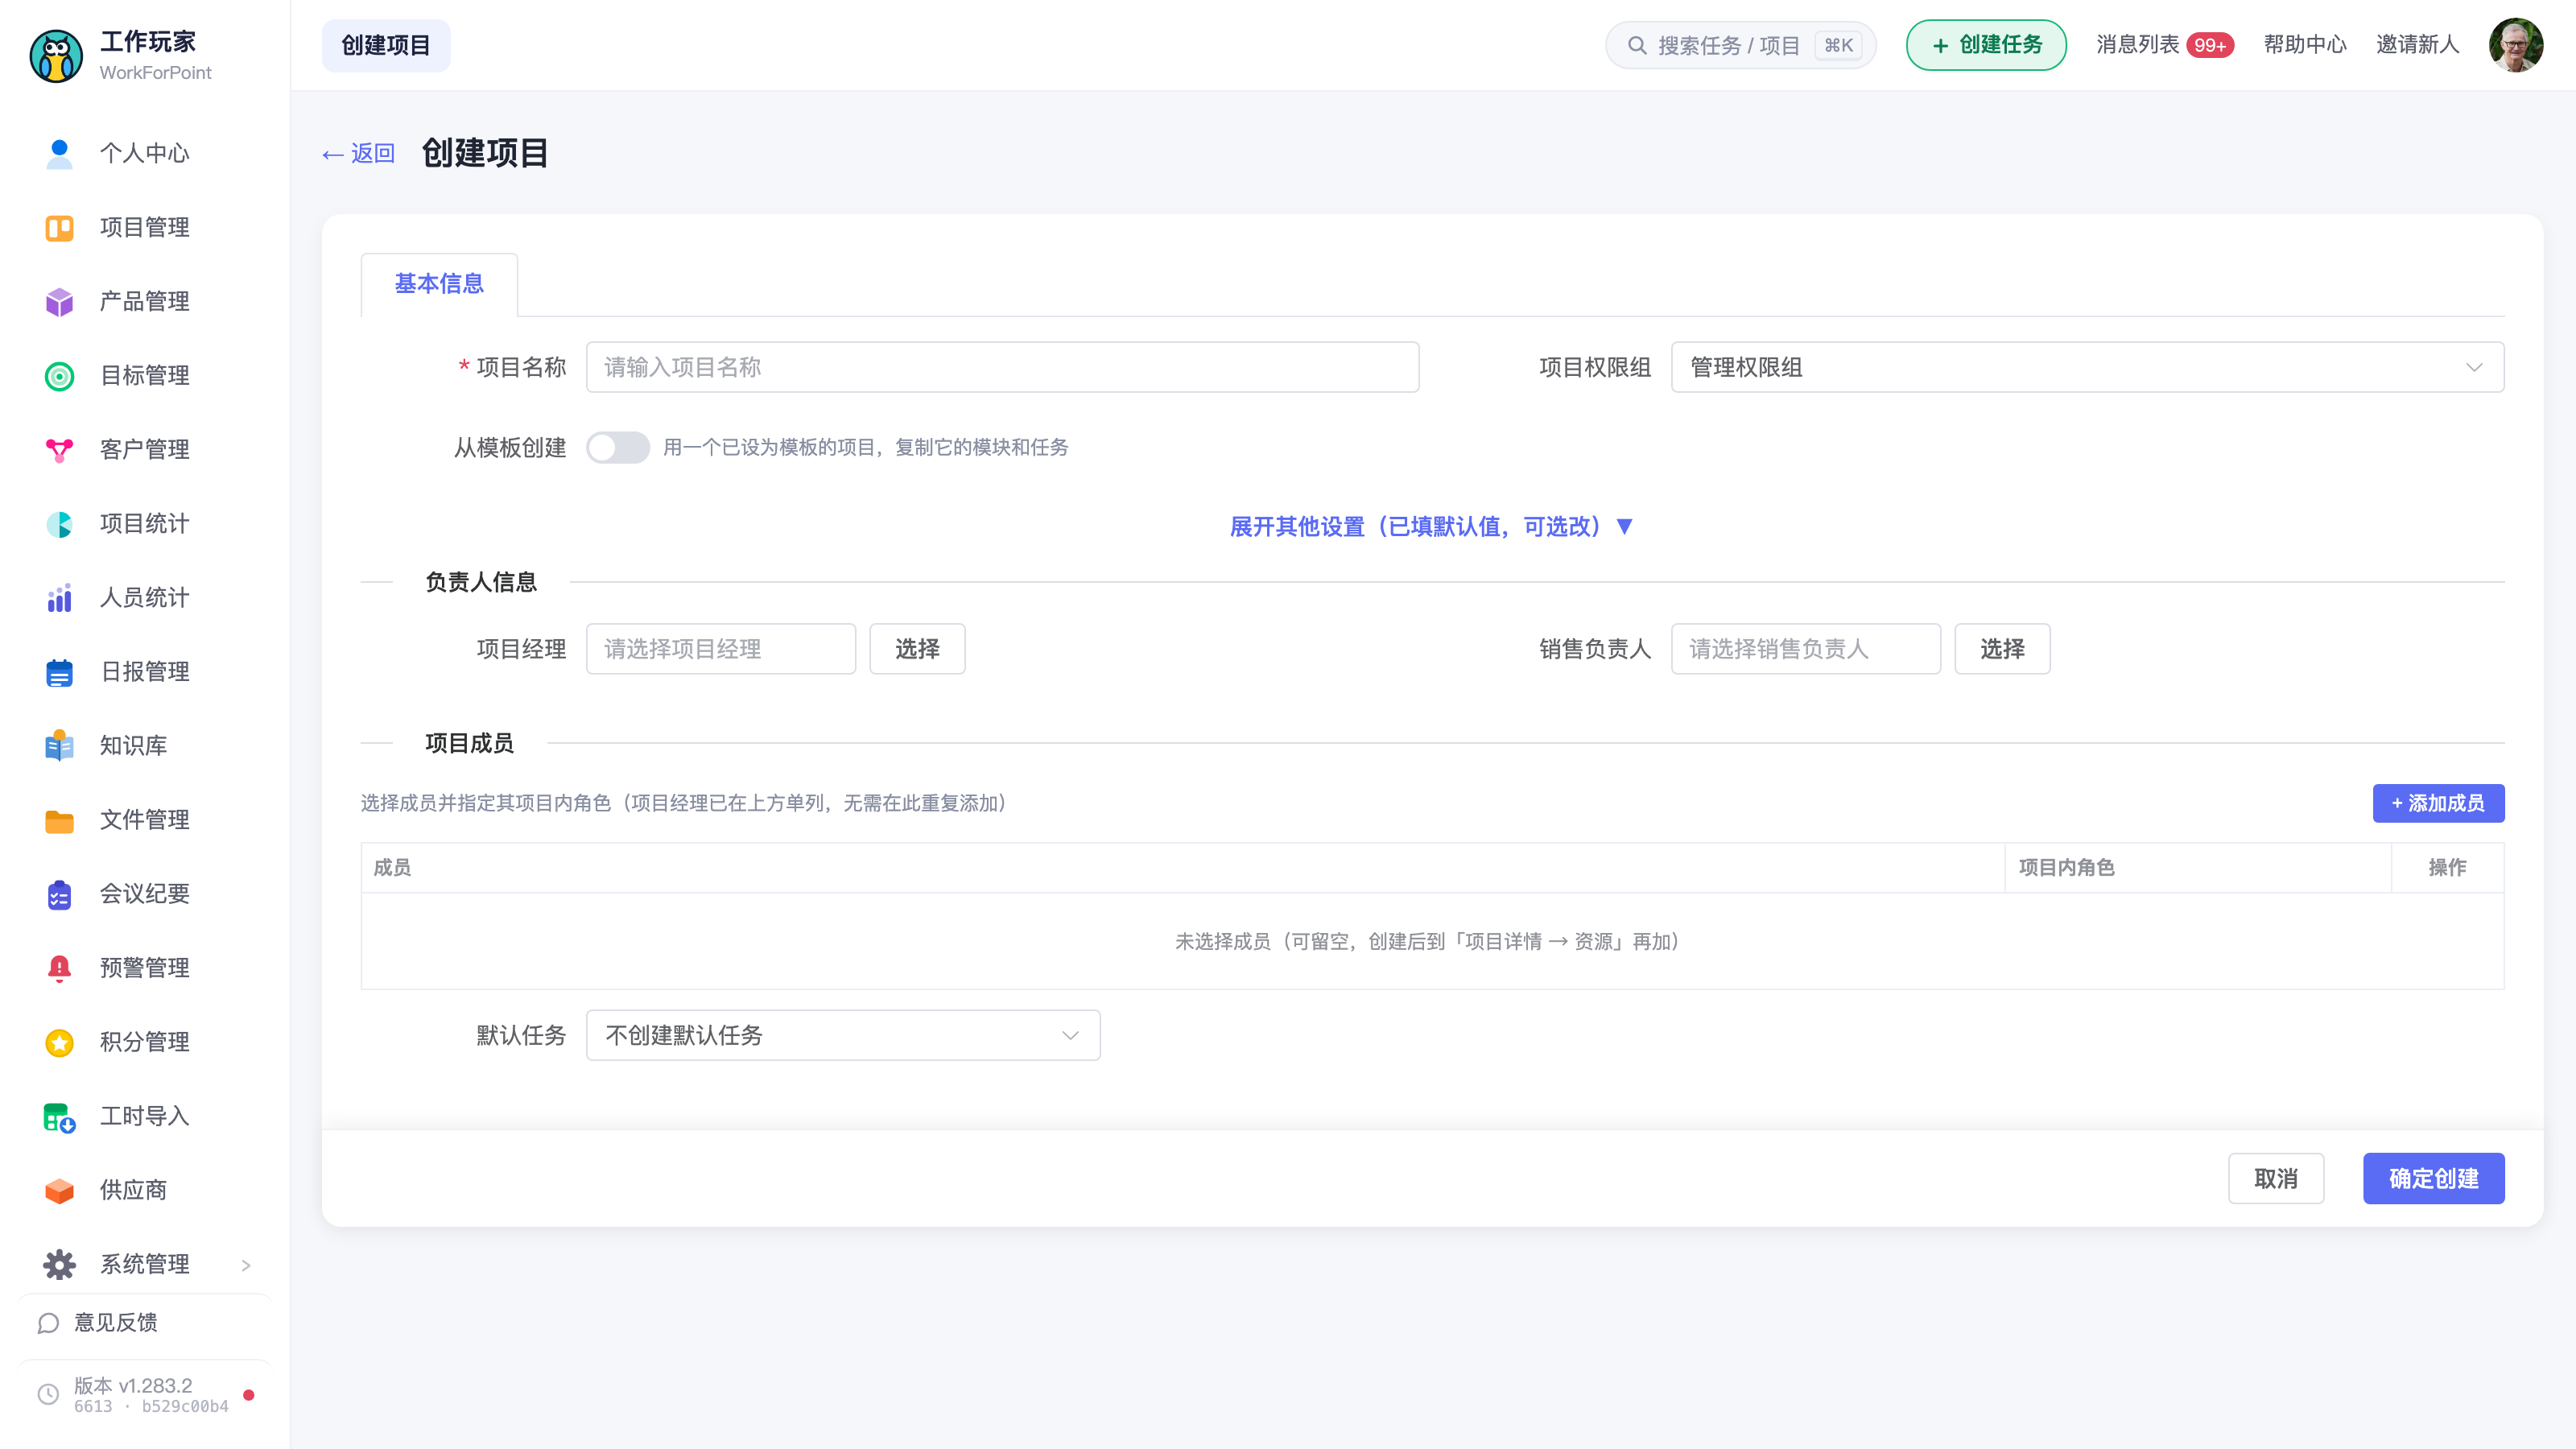Click the 人员统计 bar chart icon

59,598
